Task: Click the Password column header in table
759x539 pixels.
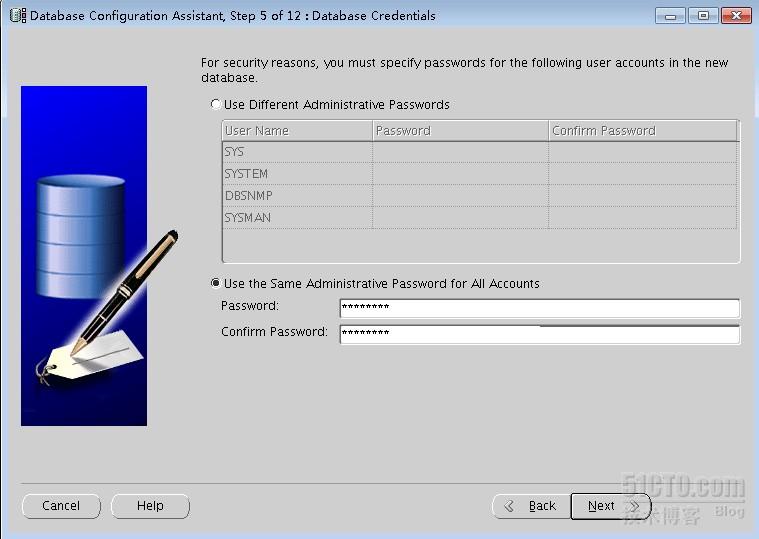Action: (460, 131)
